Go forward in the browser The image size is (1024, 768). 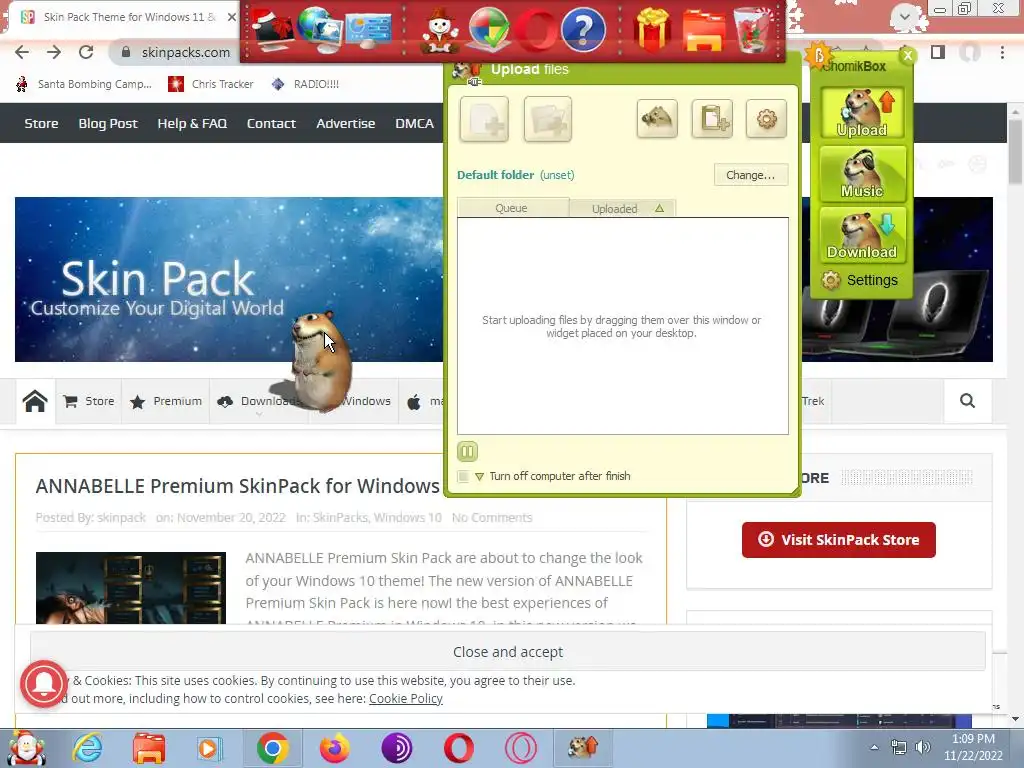(x=54, y=52)
